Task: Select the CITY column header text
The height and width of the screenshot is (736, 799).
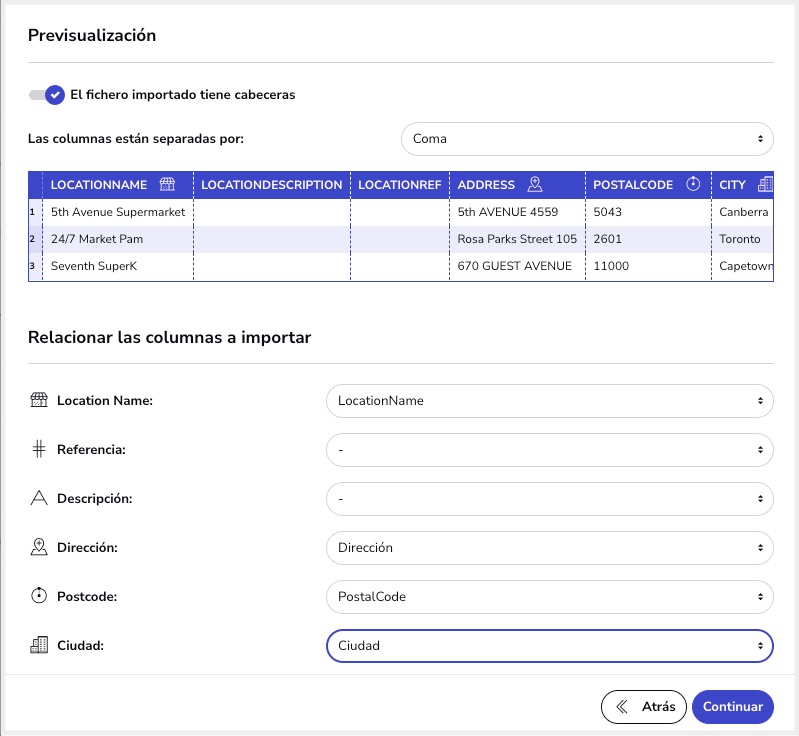Action: [732, 185]
